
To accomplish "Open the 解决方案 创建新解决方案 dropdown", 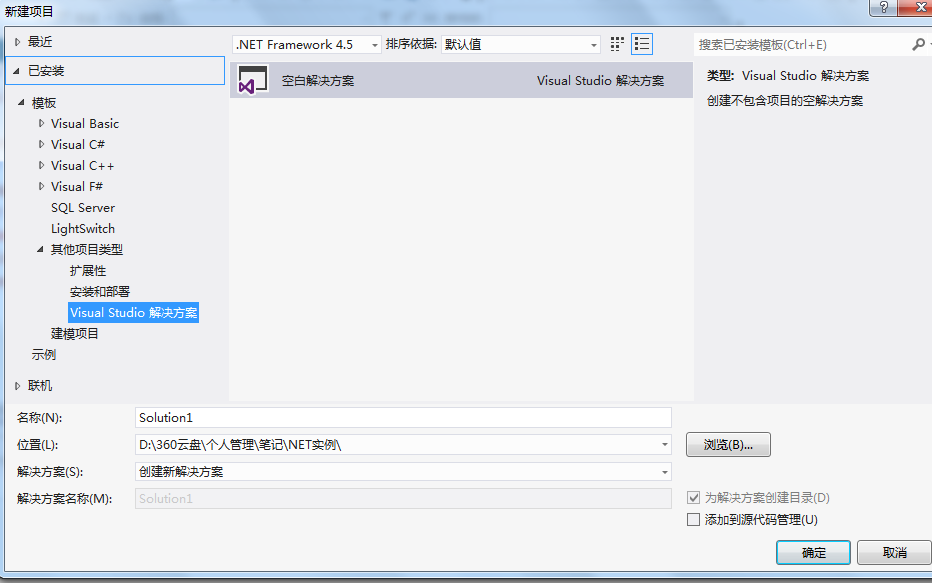I will click(x=665, y=472).
